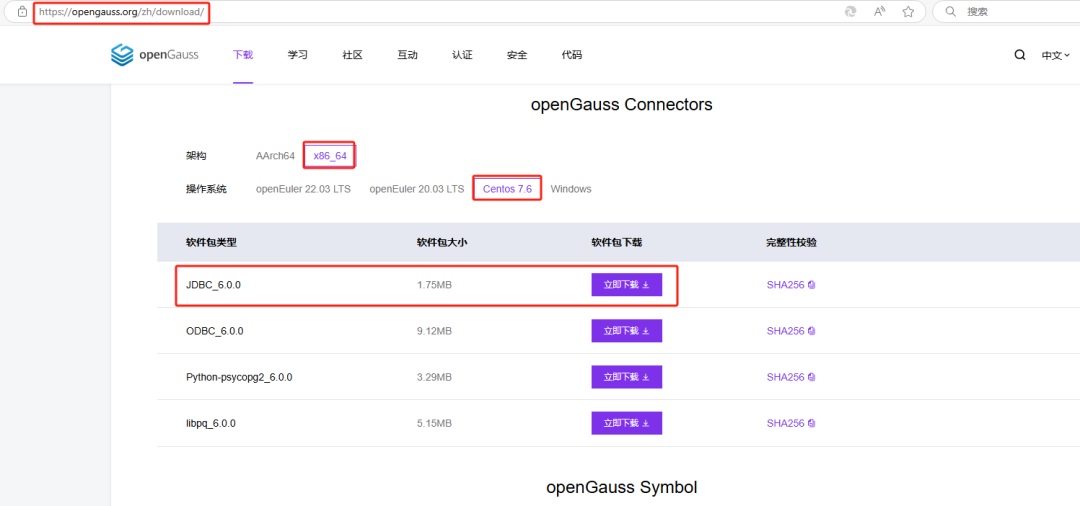Click the libpq_6.0.0 package name

point(211,423)
